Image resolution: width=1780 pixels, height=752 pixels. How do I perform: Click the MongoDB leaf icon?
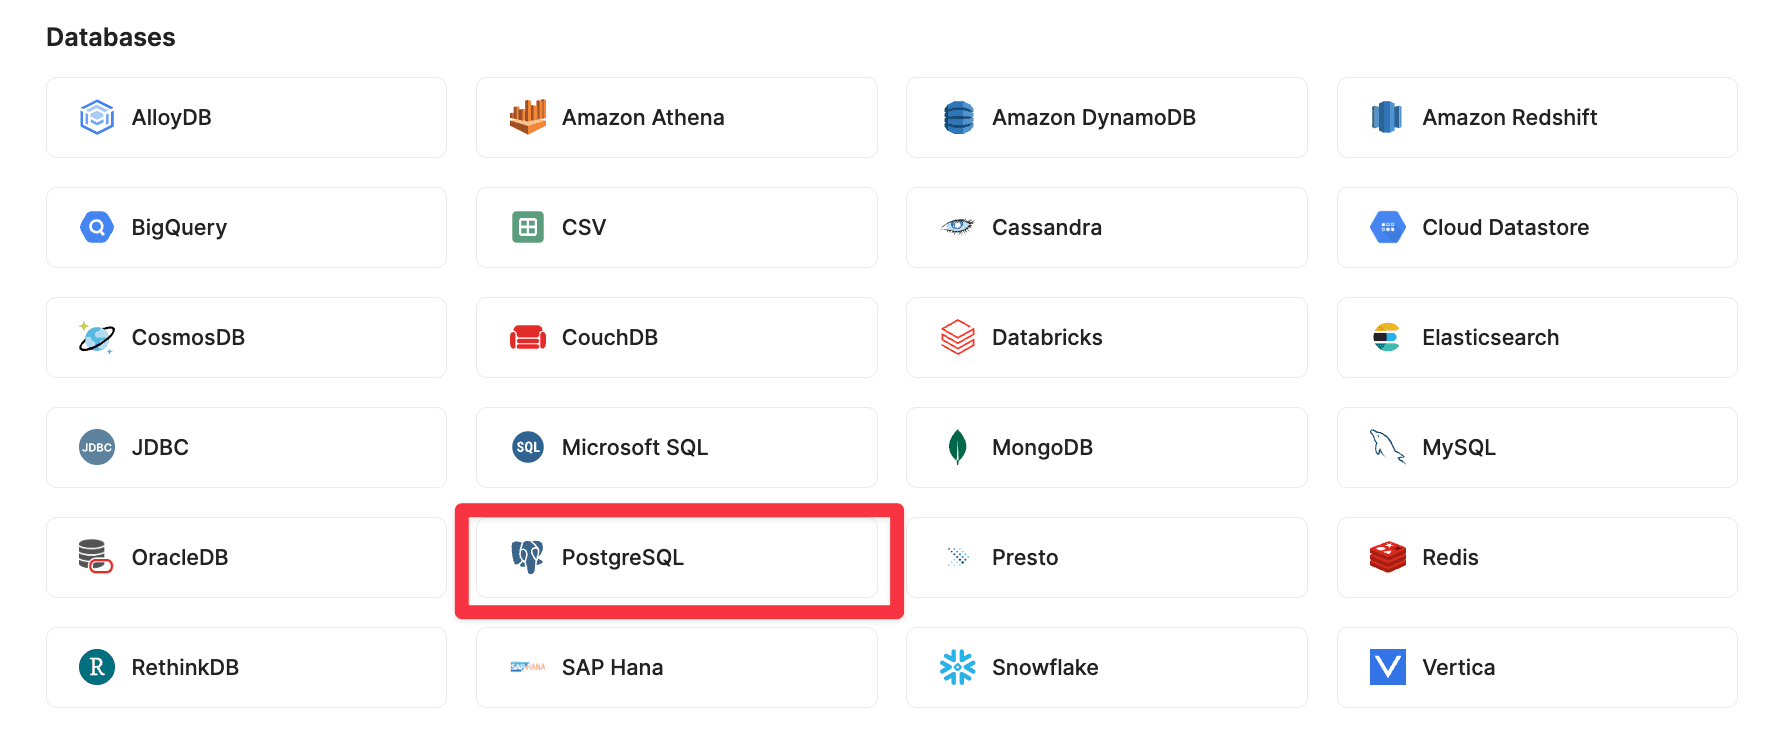point(957,447)
